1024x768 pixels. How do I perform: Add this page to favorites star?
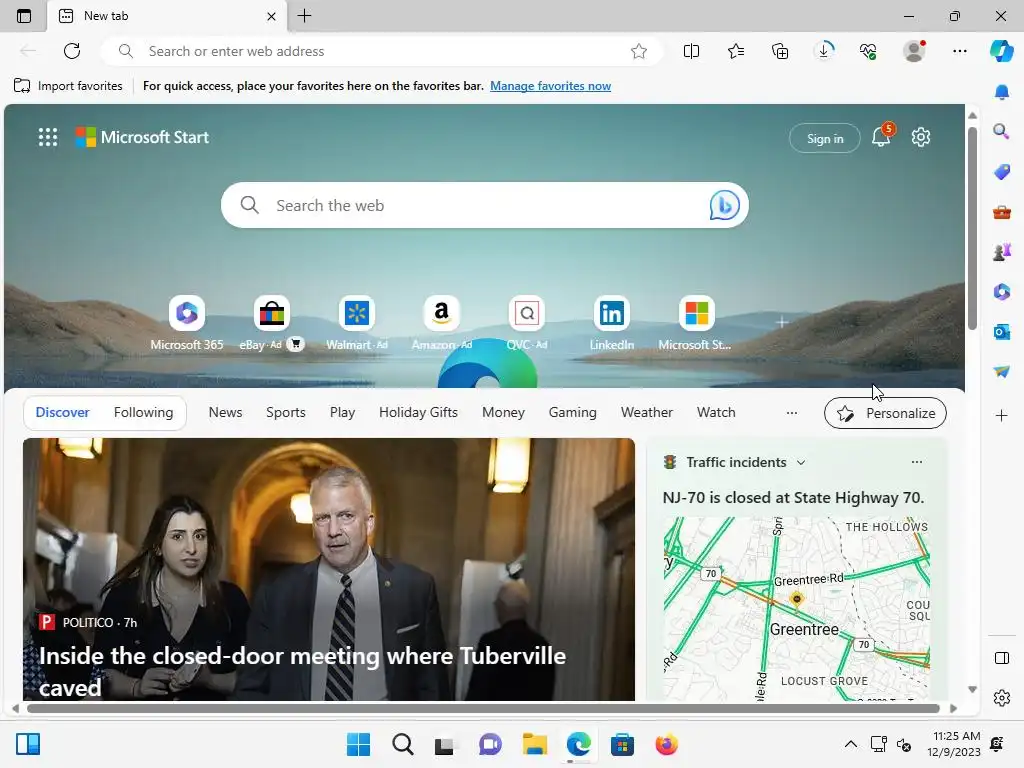[639, 51]
